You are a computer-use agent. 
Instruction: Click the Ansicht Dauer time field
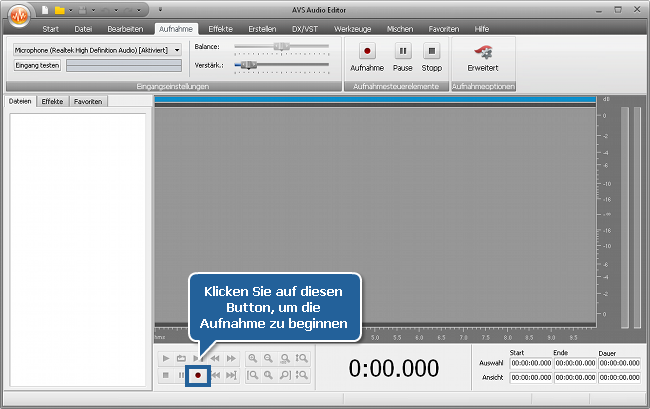pyautogui.click(x=619, y=378)
